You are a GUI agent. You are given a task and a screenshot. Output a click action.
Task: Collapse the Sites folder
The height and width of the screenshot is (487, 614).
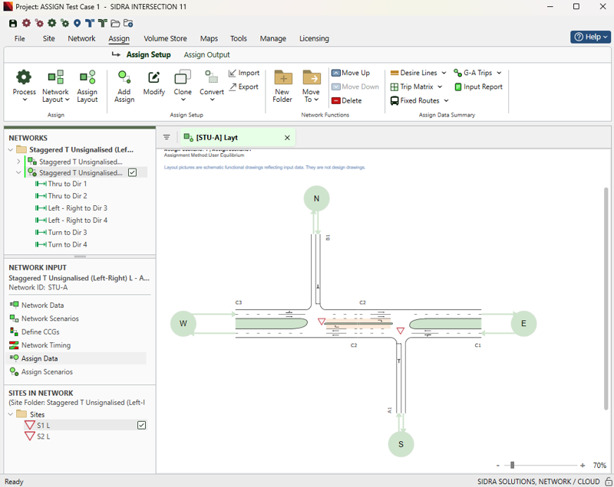coord(11,414)
